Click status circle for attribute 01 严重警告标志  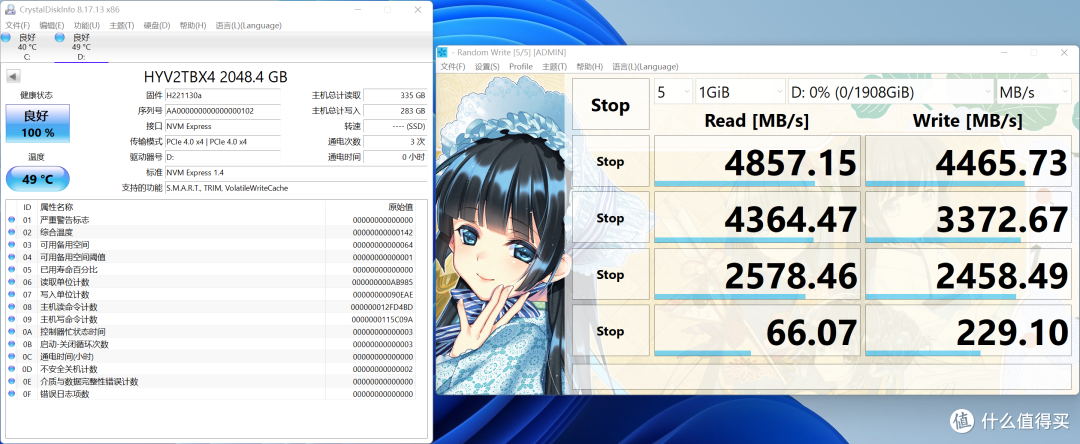pyautogui.click(x=11, y=220)
